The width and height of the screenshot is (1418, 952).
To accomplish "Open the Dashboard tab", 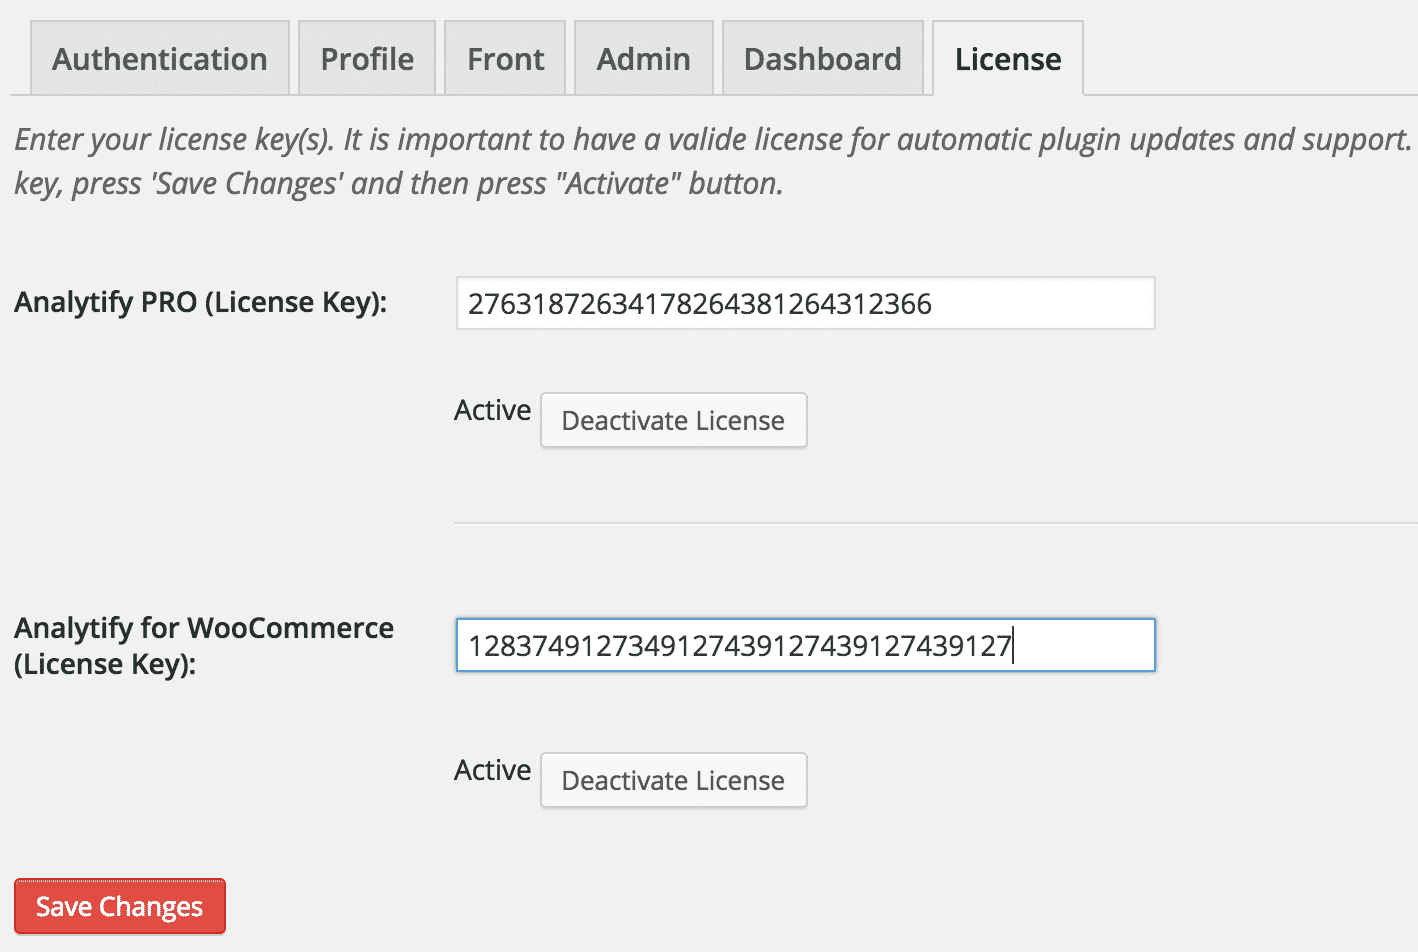I will (822, 59).
